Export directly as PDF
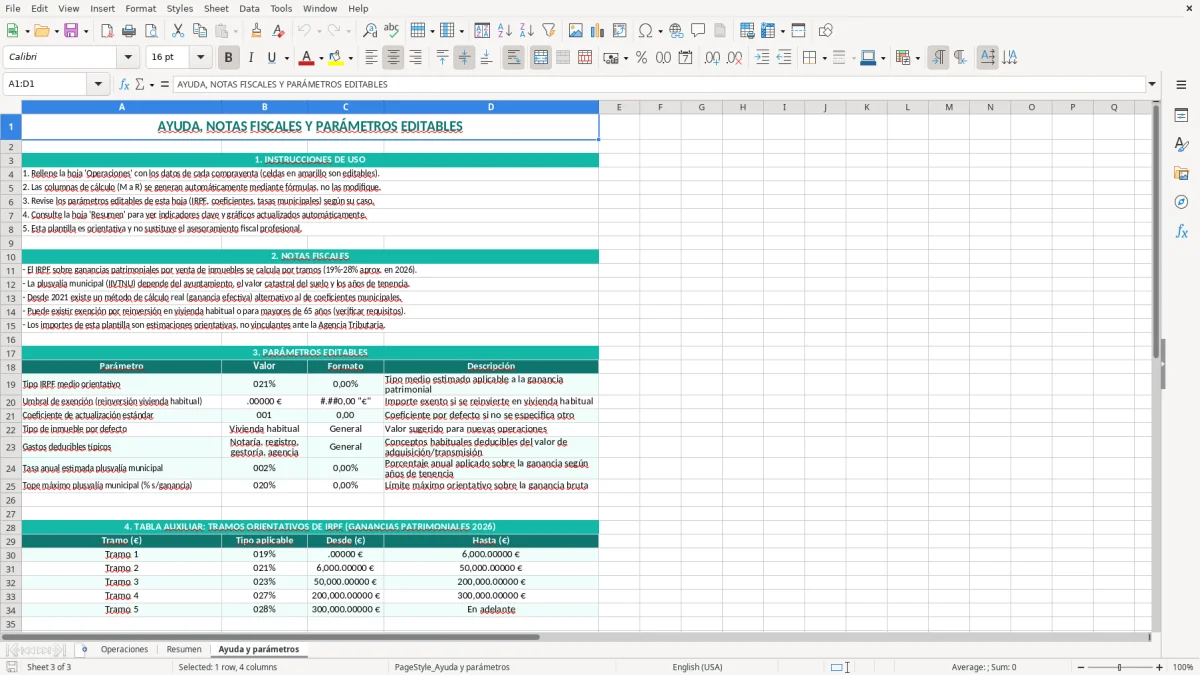Viewport: 1200px width, 675px height. (x=107, y=31)
